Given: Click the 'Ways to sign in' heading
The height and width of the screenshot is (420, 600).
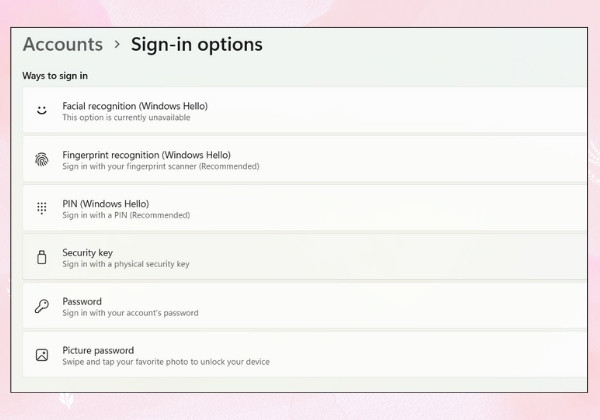Looking at the screenshot, I should click(x=55, y=76).
